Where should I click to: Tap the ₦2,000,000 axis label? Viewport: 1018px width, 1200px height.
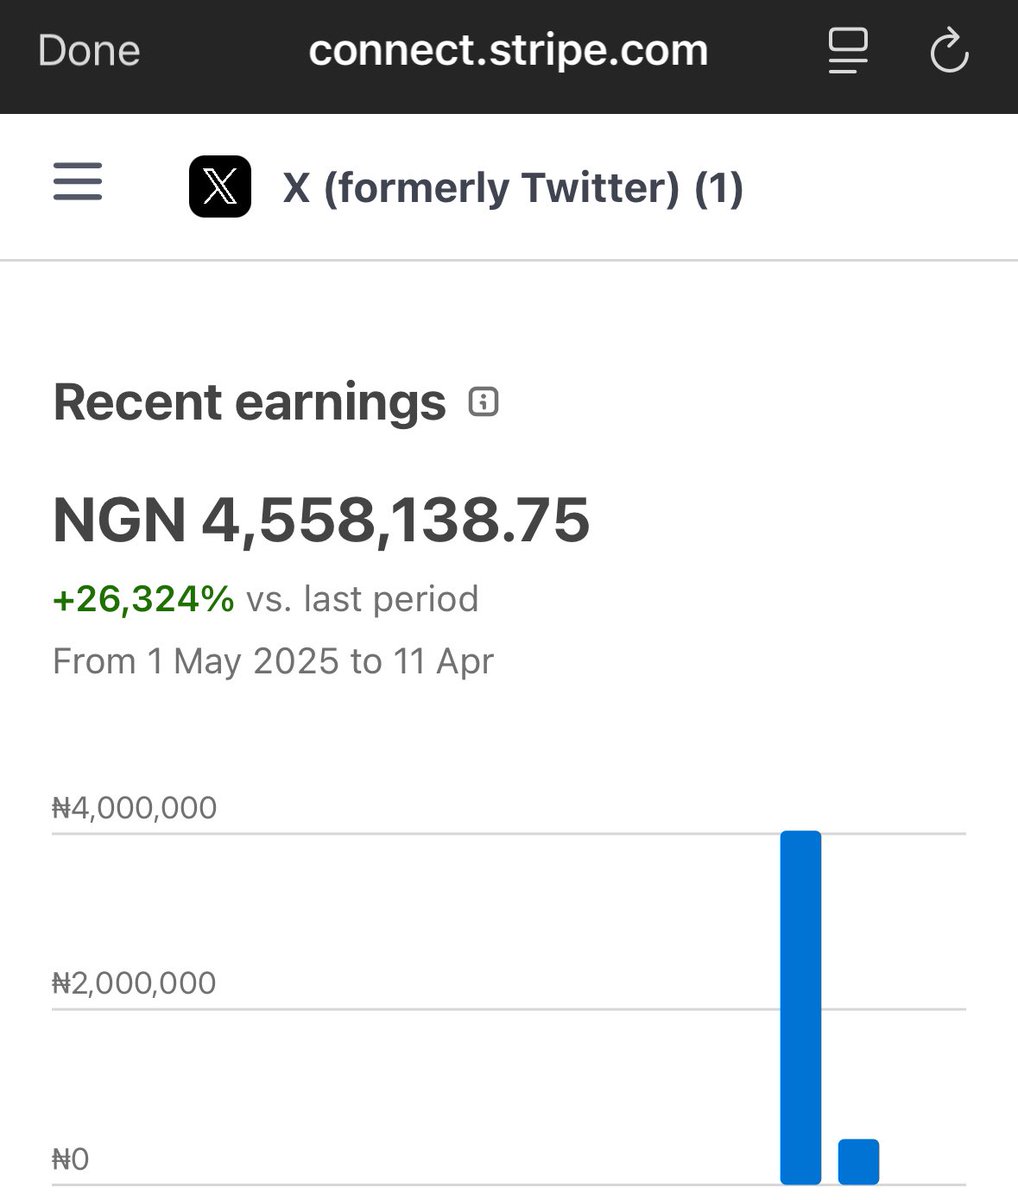pyautogui.click(x=134, y=983)
